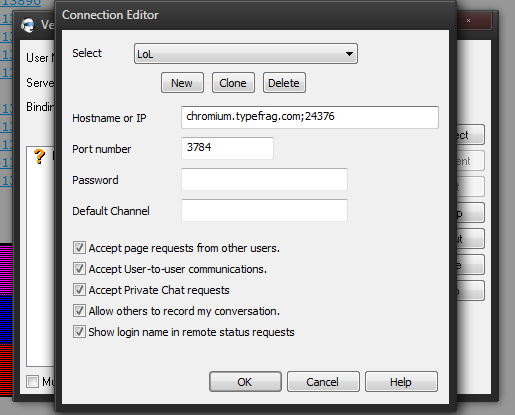
Task: Focus the Hostname or IP field
Action: [310, 117]
